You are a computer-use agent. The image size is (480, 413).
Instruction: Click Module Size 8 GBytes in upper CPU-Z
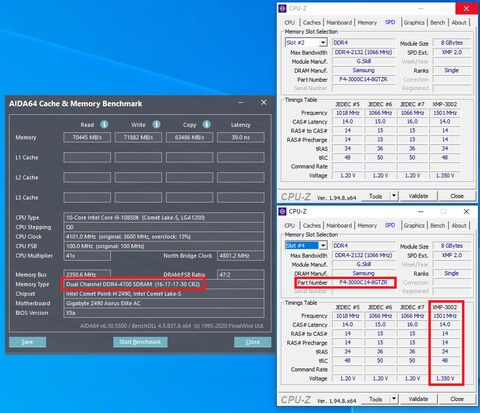452,43
